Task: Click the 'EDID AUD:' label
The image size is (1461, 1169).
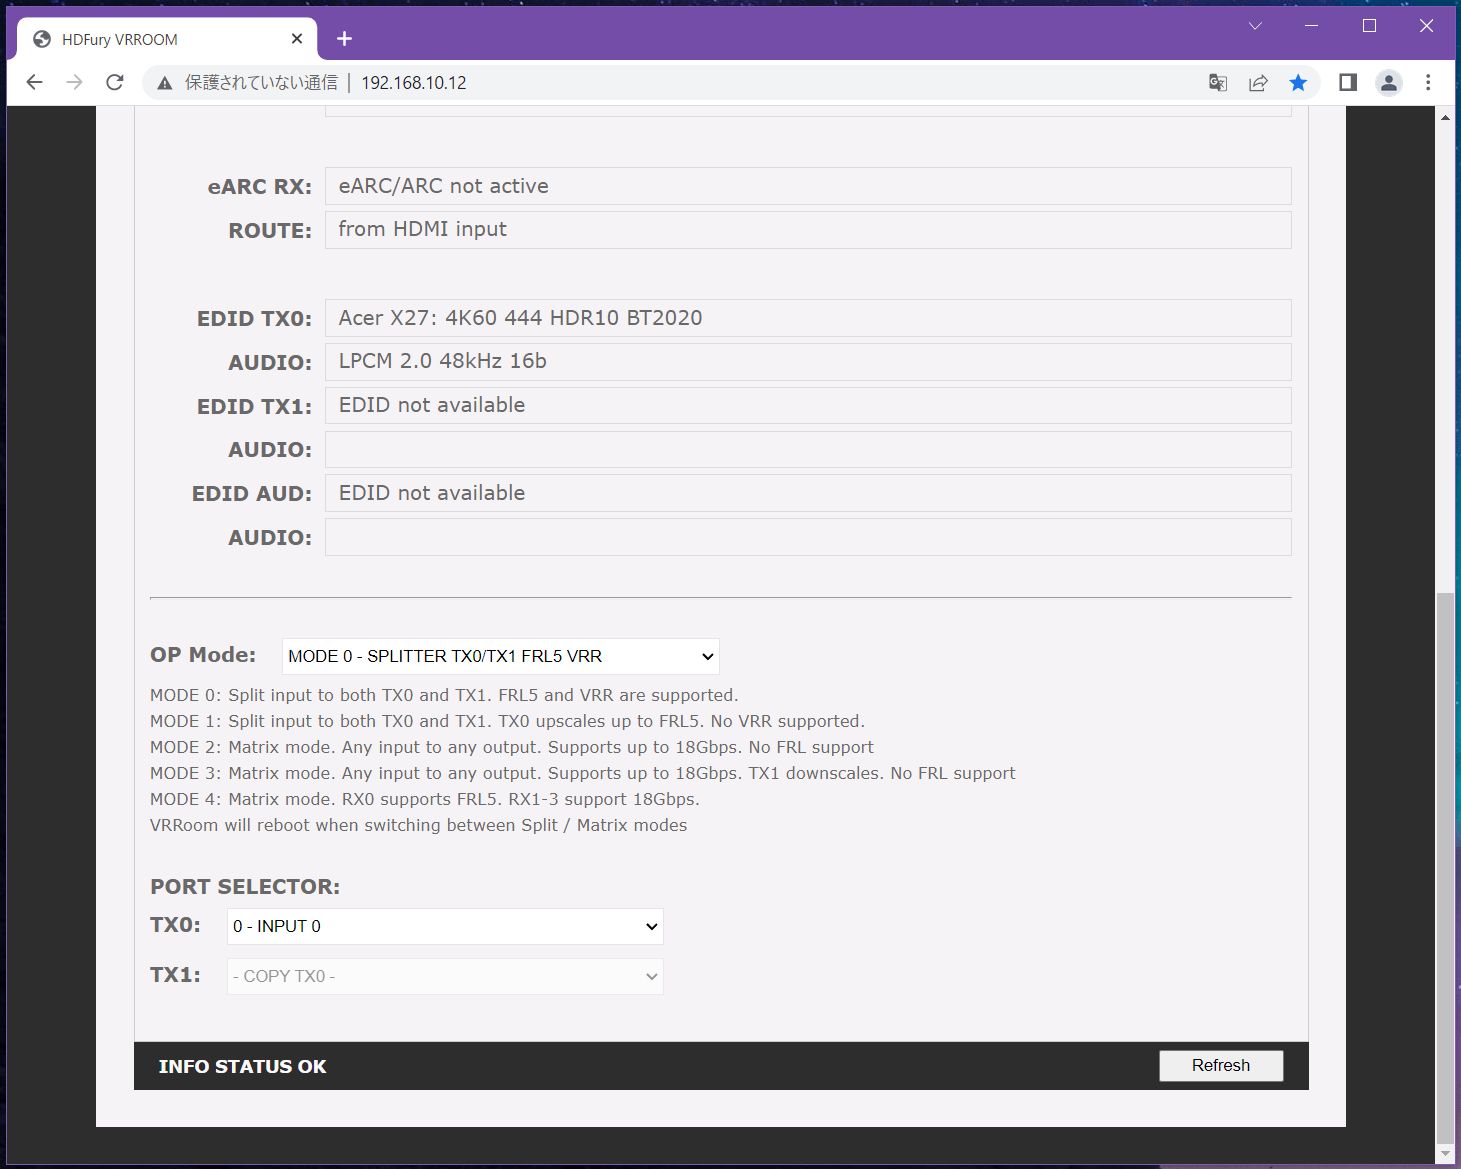Action: 252,494
